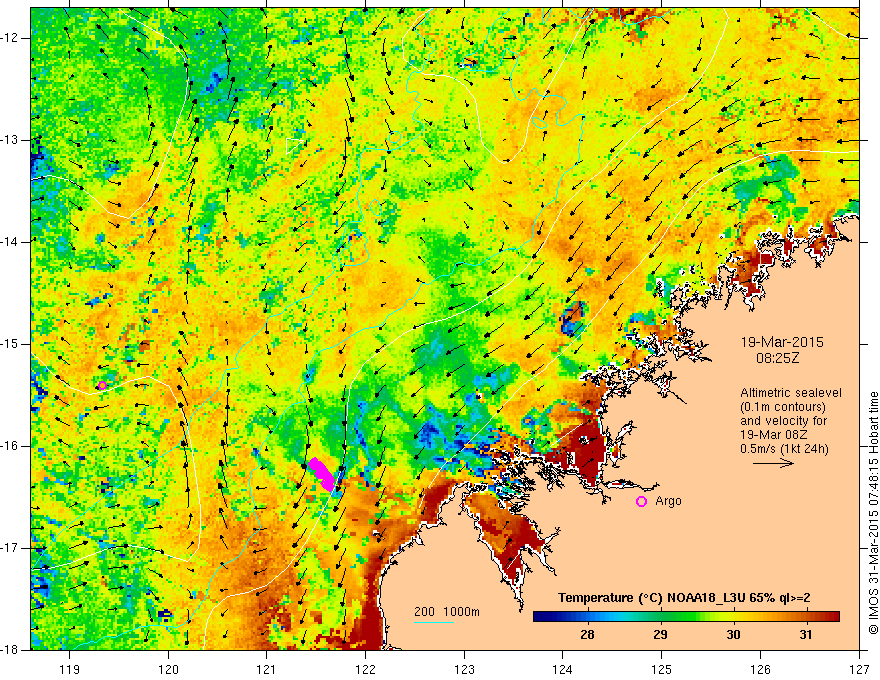The height and width of the screenshot is (680, 880).
Task: Click longitude axis label '125'
Action: [x=662, y=669]
